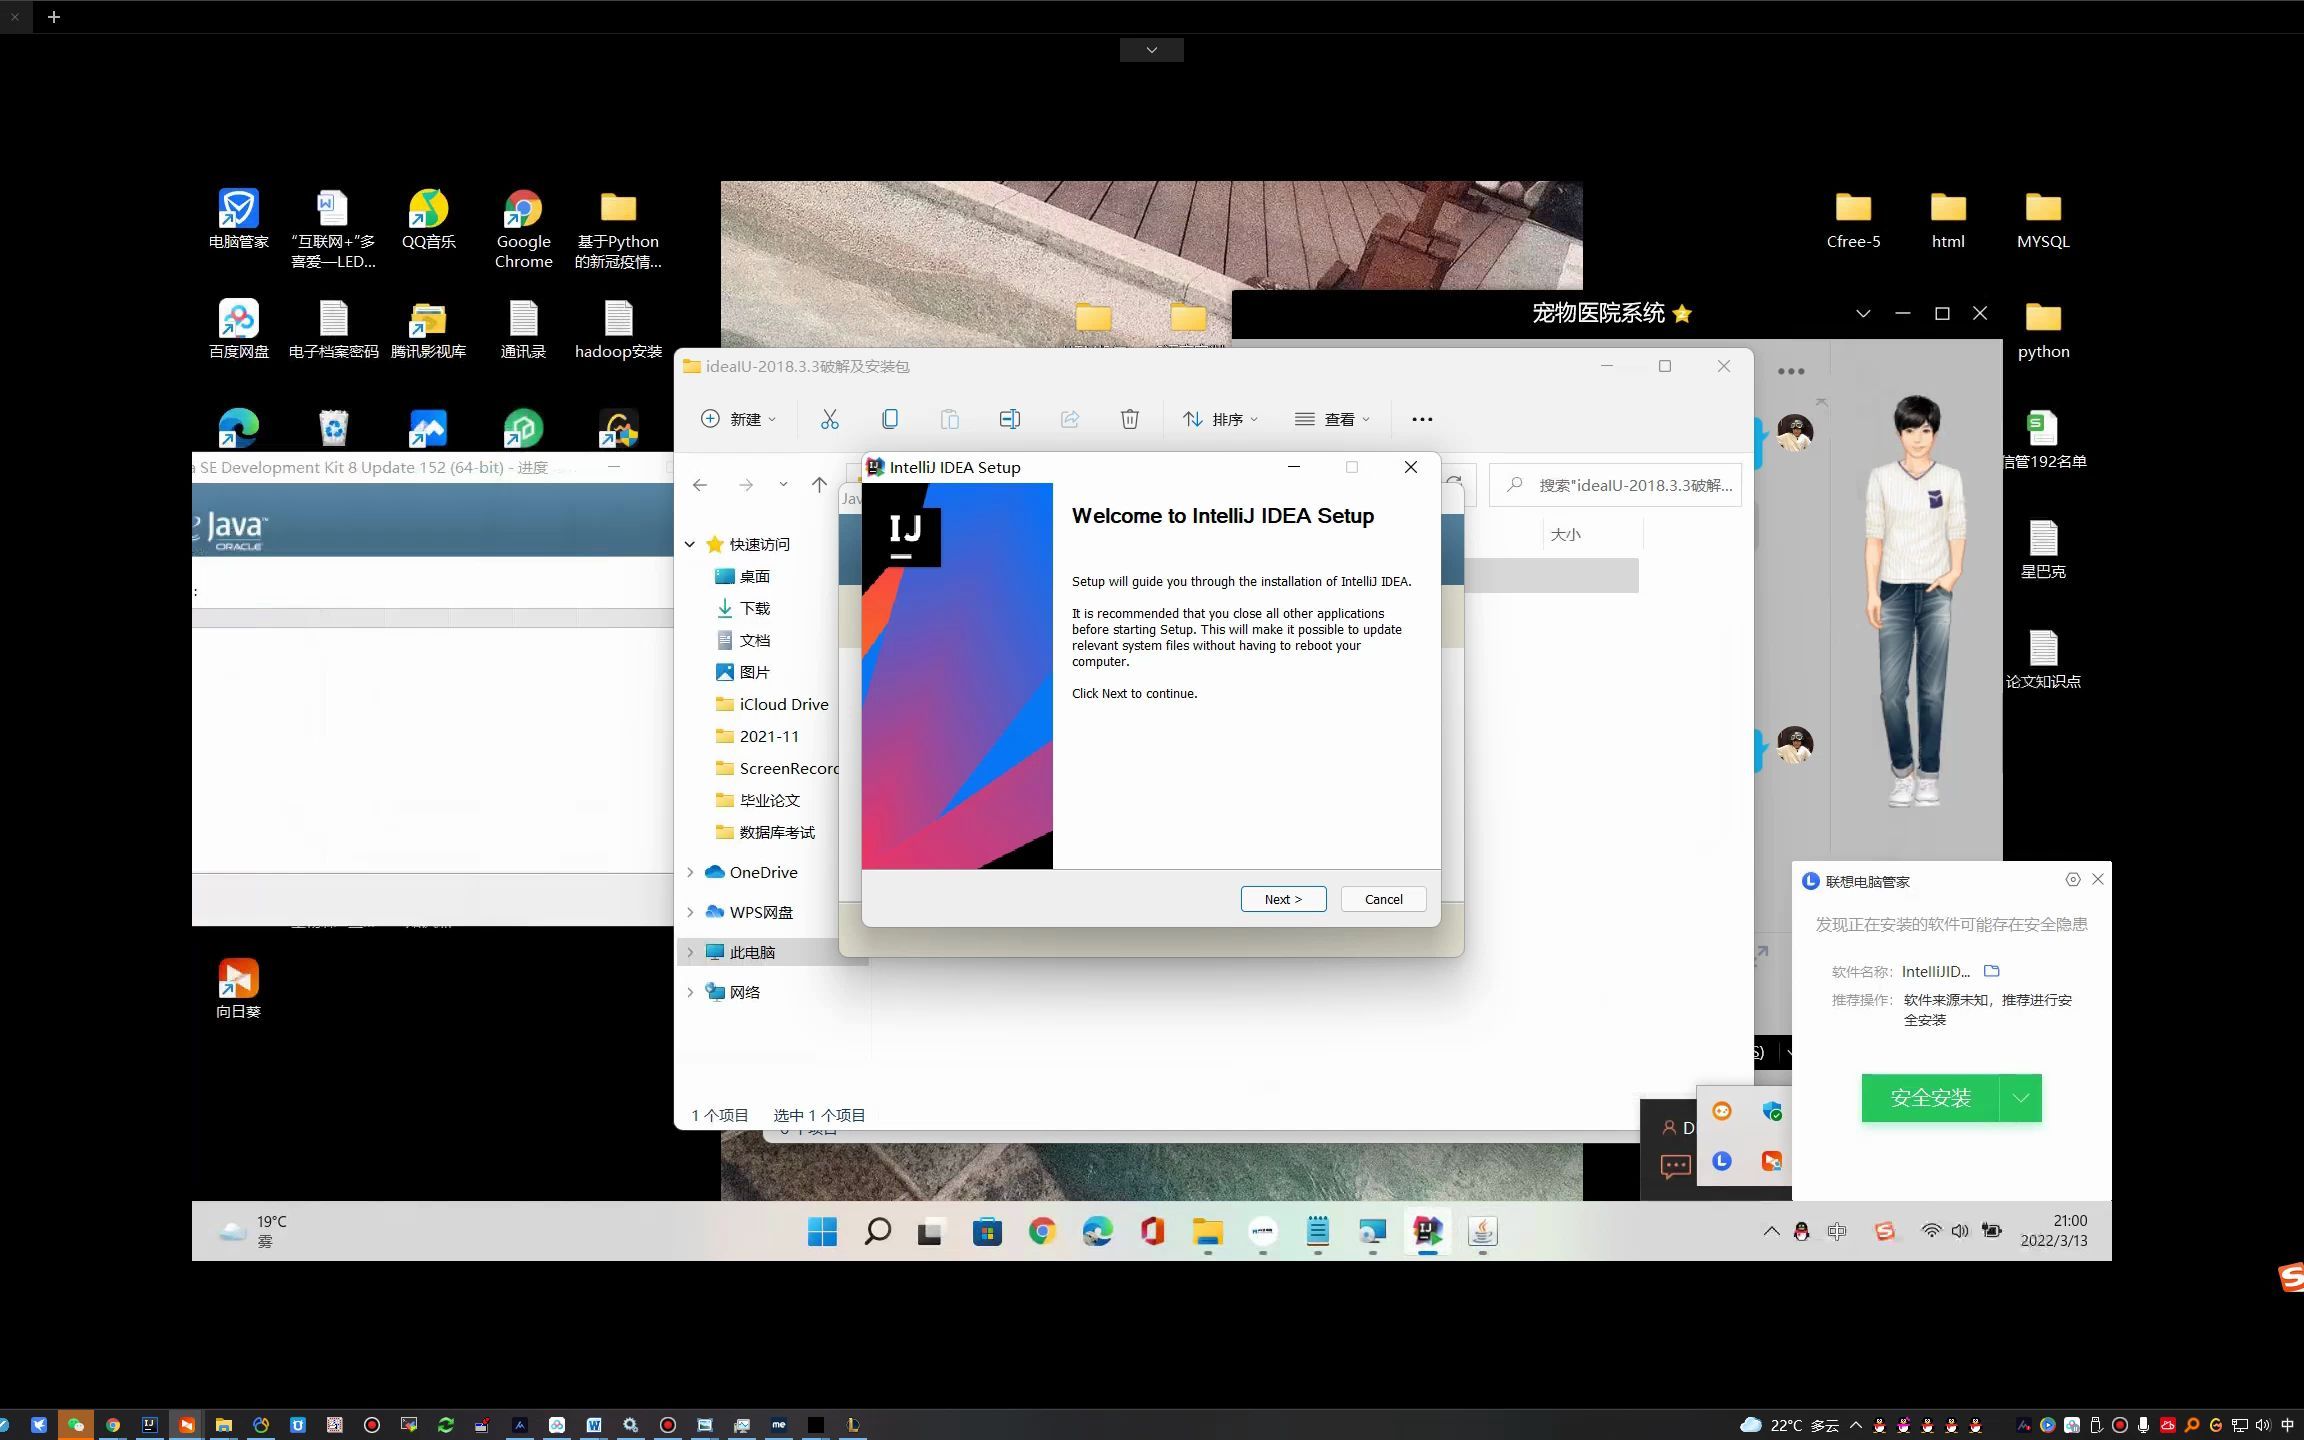
Task: Cancel the IntelliJ IDEA Setup wizard
Action: pyautogui.click(x=1383, y=899)
